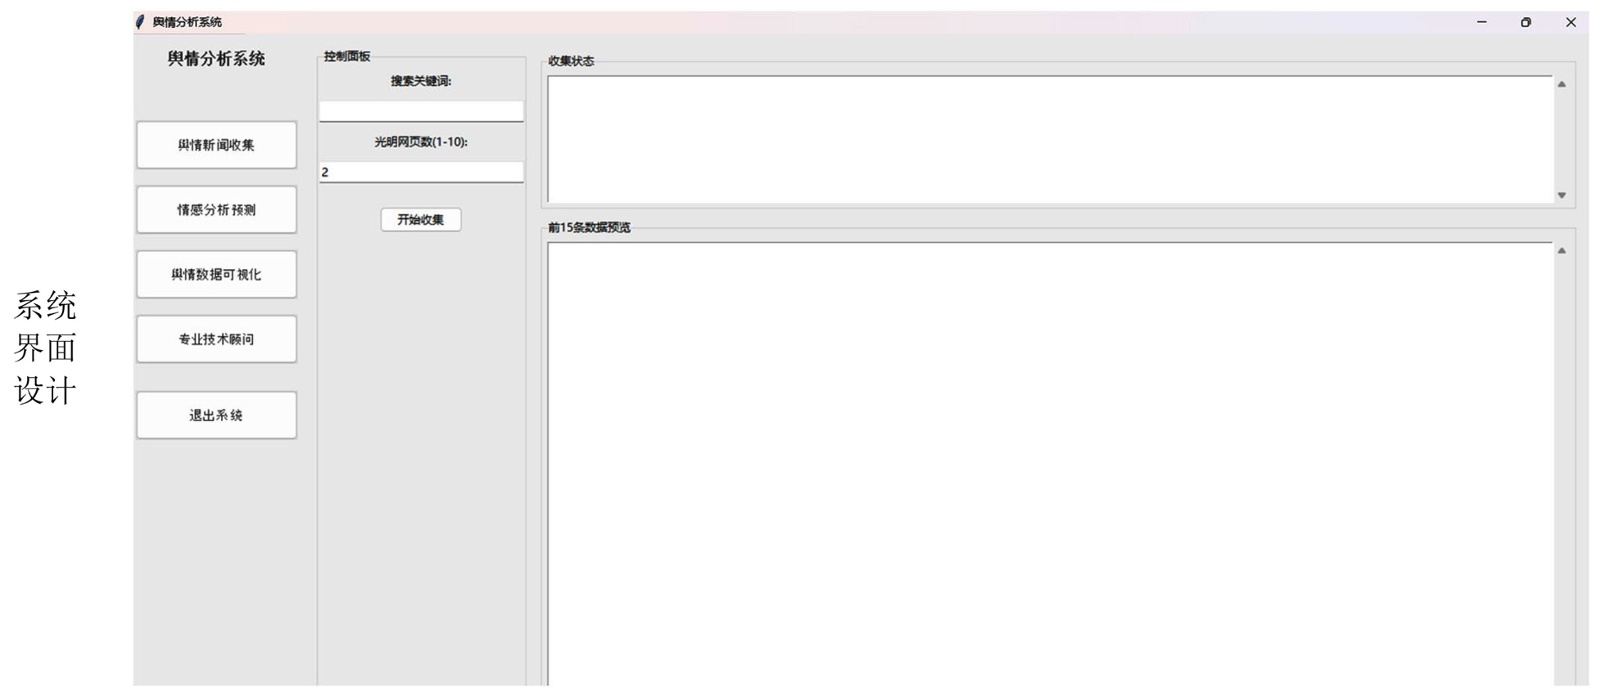Click the 收集状态 scrollbar track

pos(1561,140)
